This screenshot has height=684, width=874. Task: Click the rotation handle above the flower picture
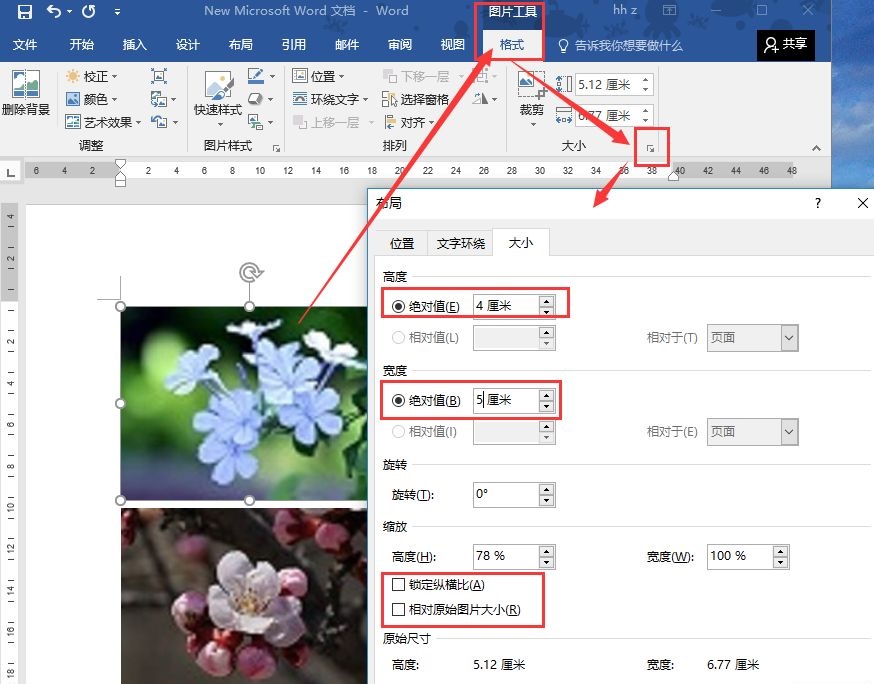click(249, 272)
